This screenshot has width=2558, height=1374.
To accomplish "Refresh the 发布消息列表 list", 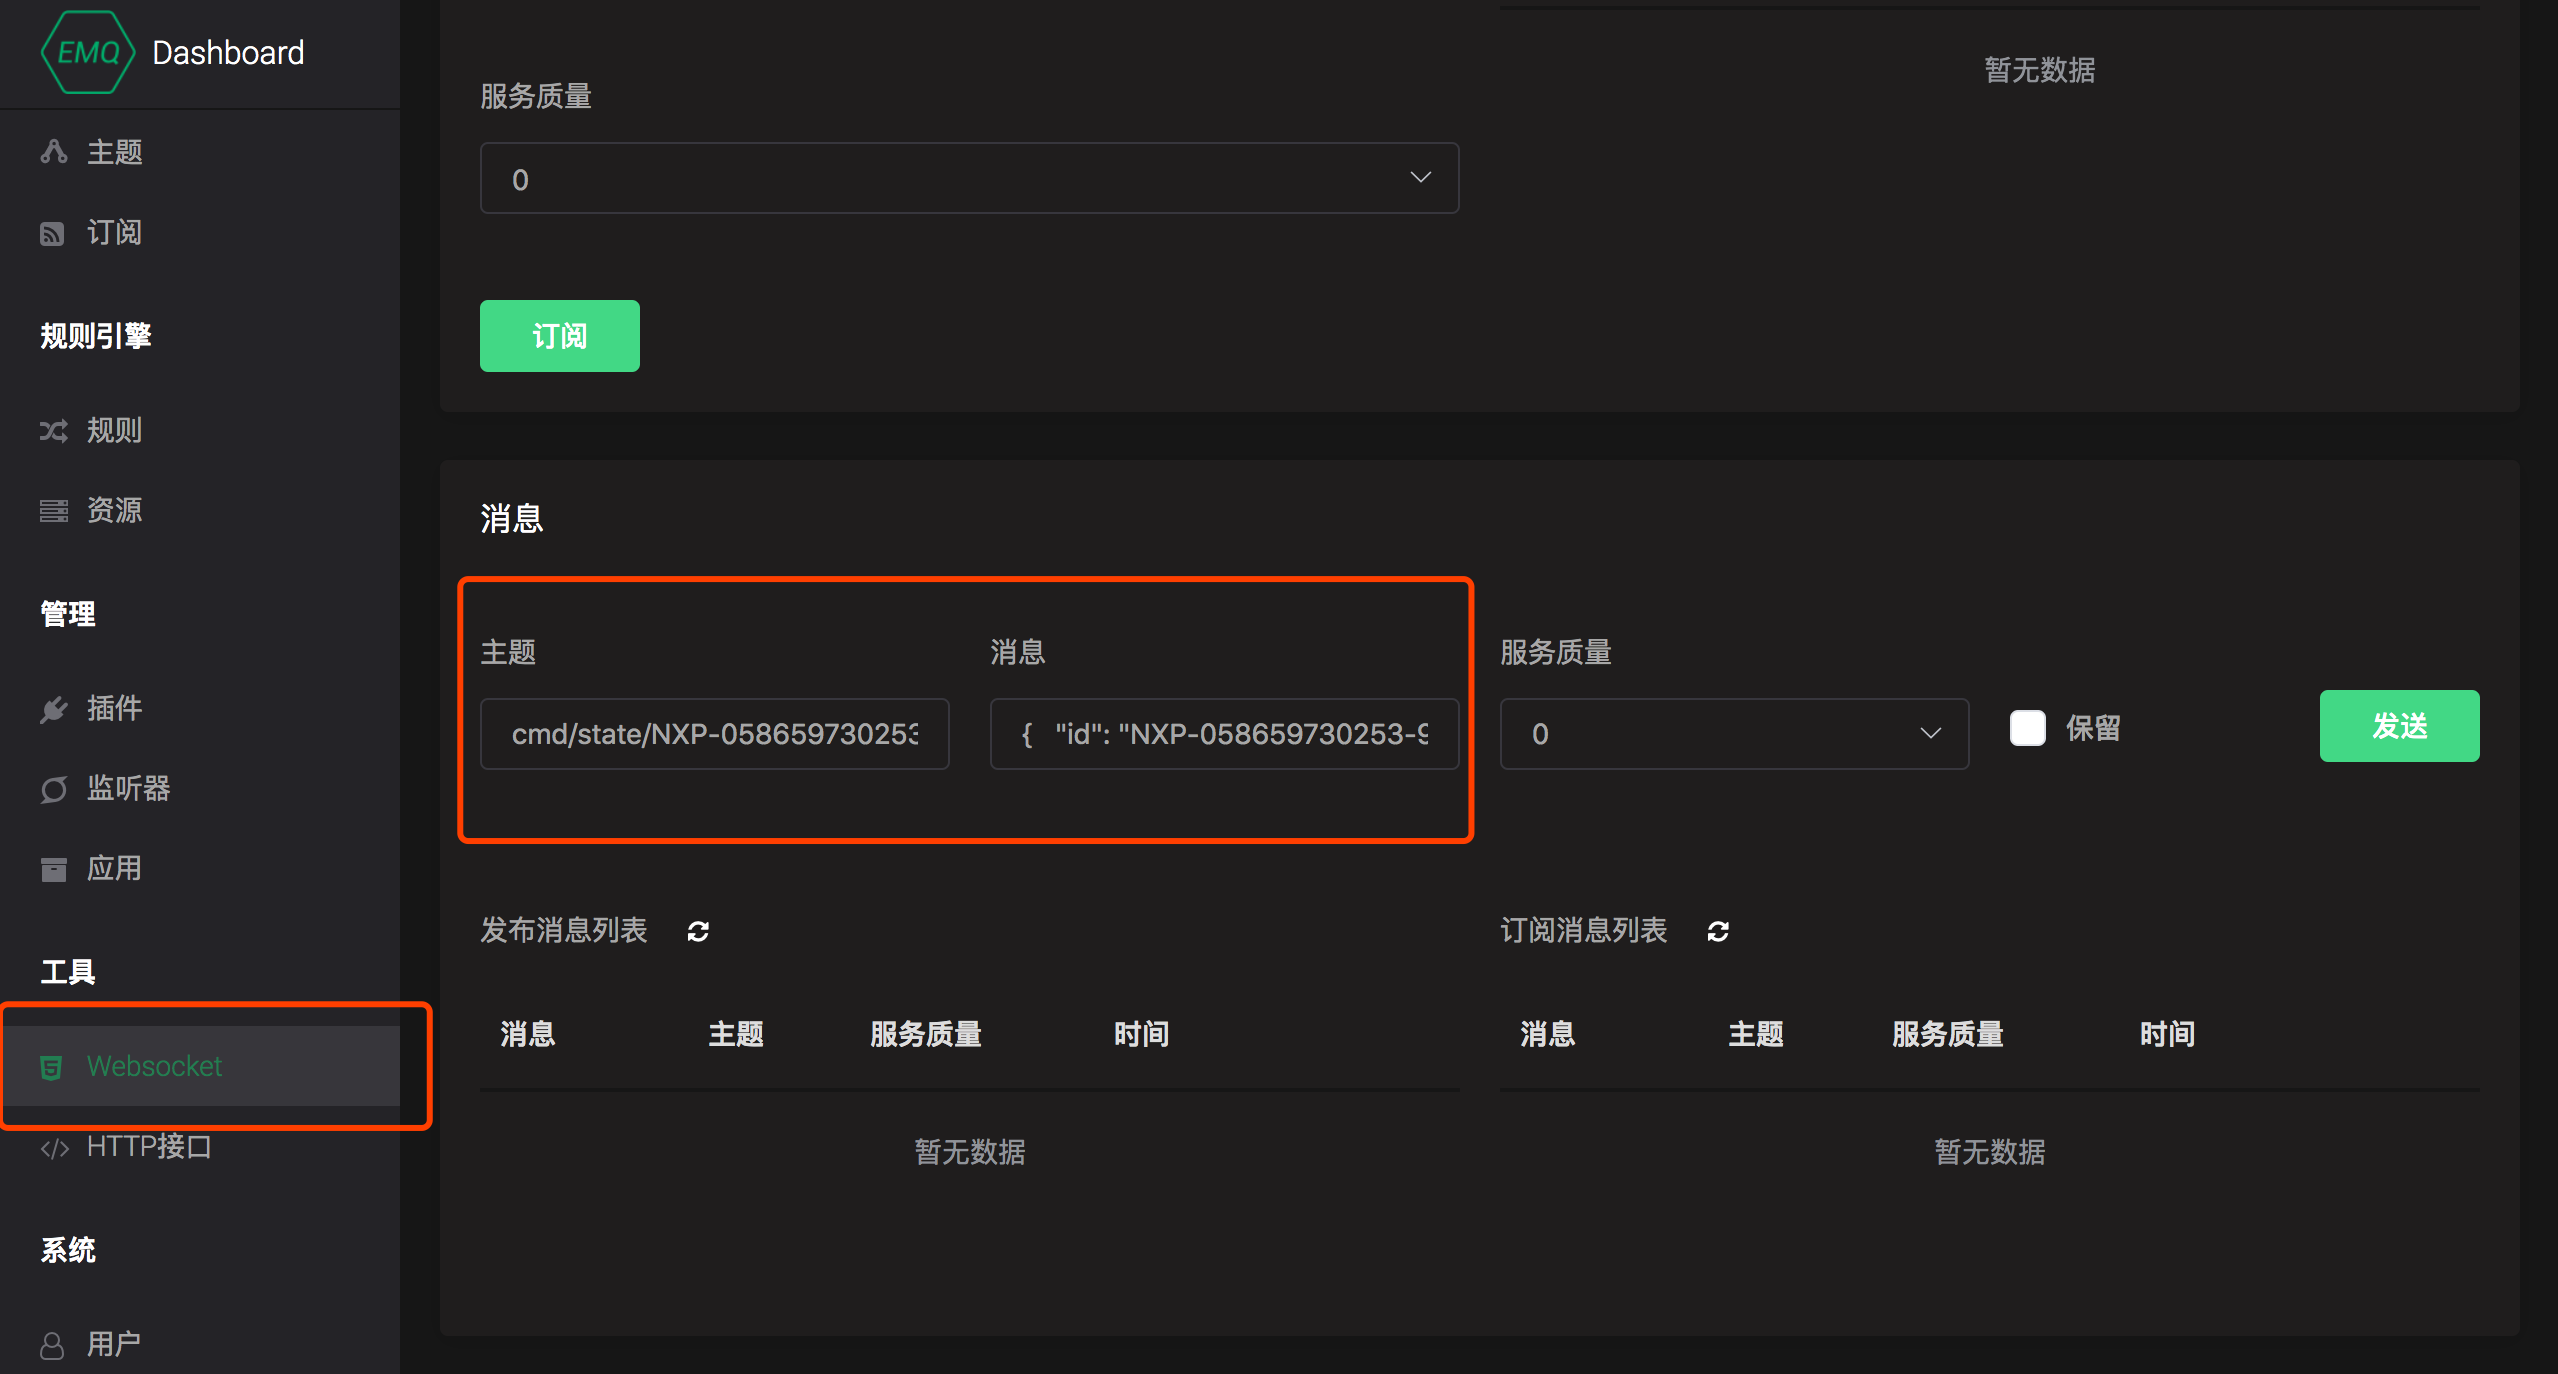I will pyautogui.click(x=700, y=931).
